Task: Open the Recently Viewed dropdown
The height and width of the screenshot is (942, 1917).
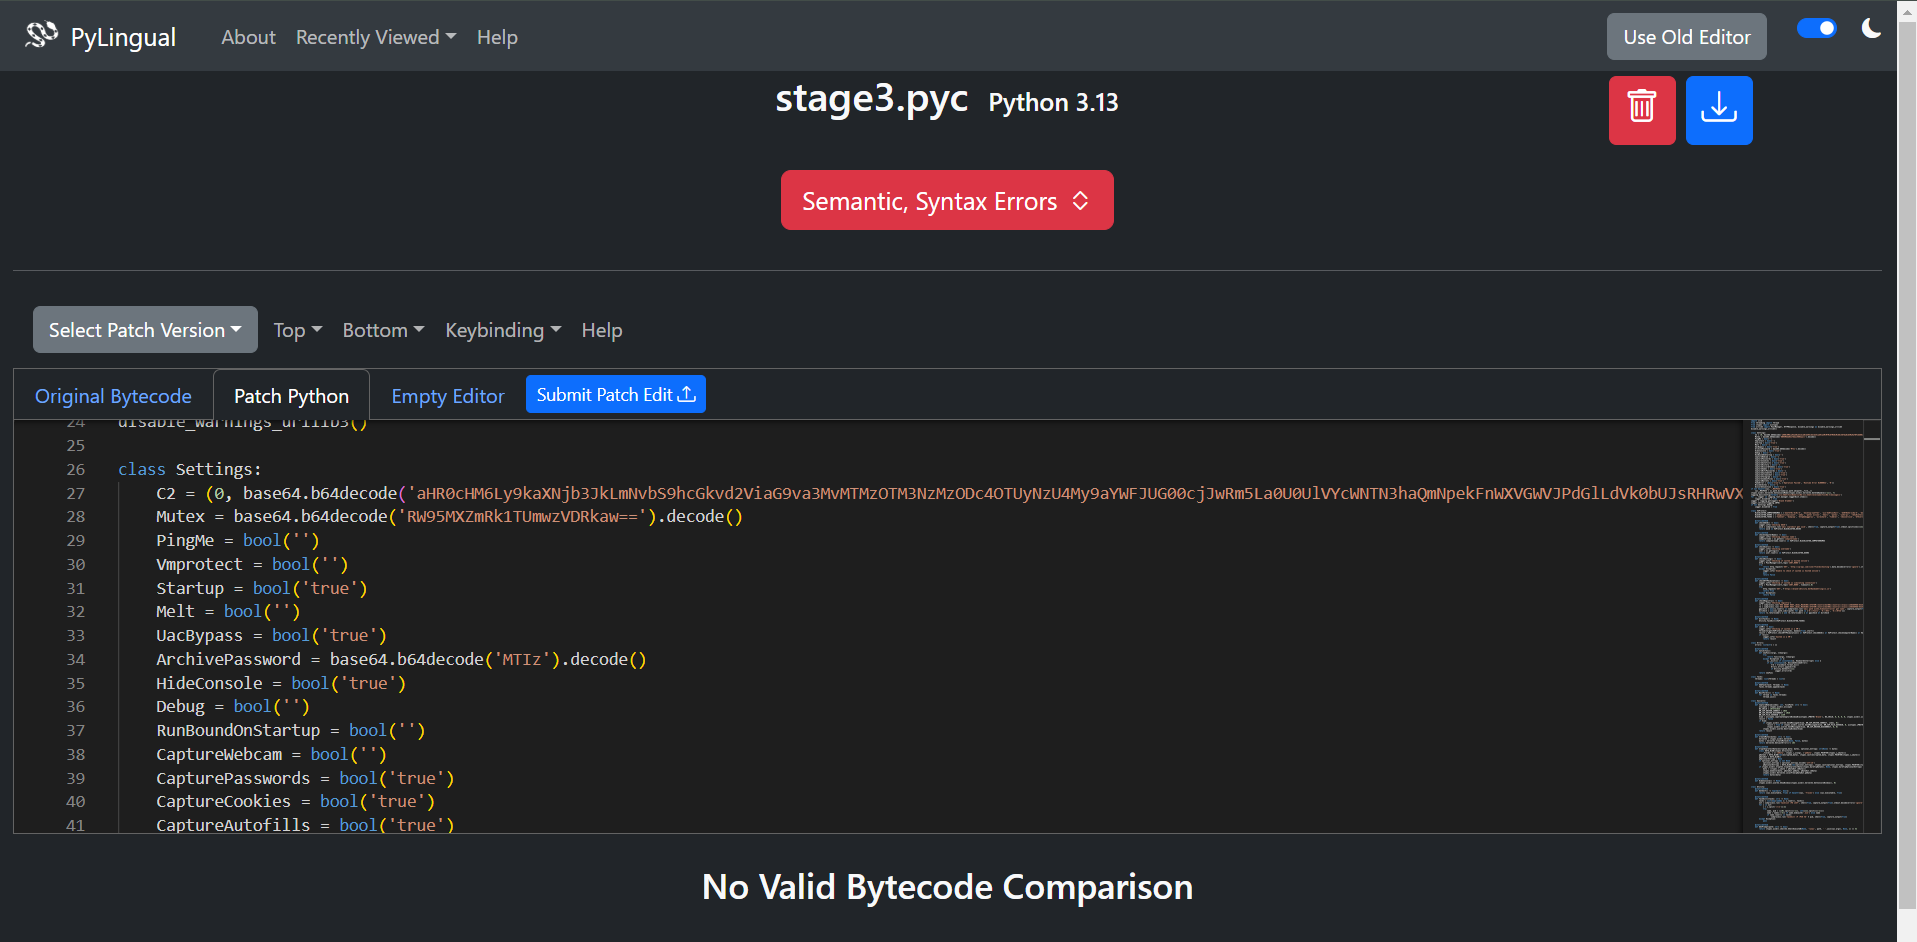Action: (x=375, y=37)
